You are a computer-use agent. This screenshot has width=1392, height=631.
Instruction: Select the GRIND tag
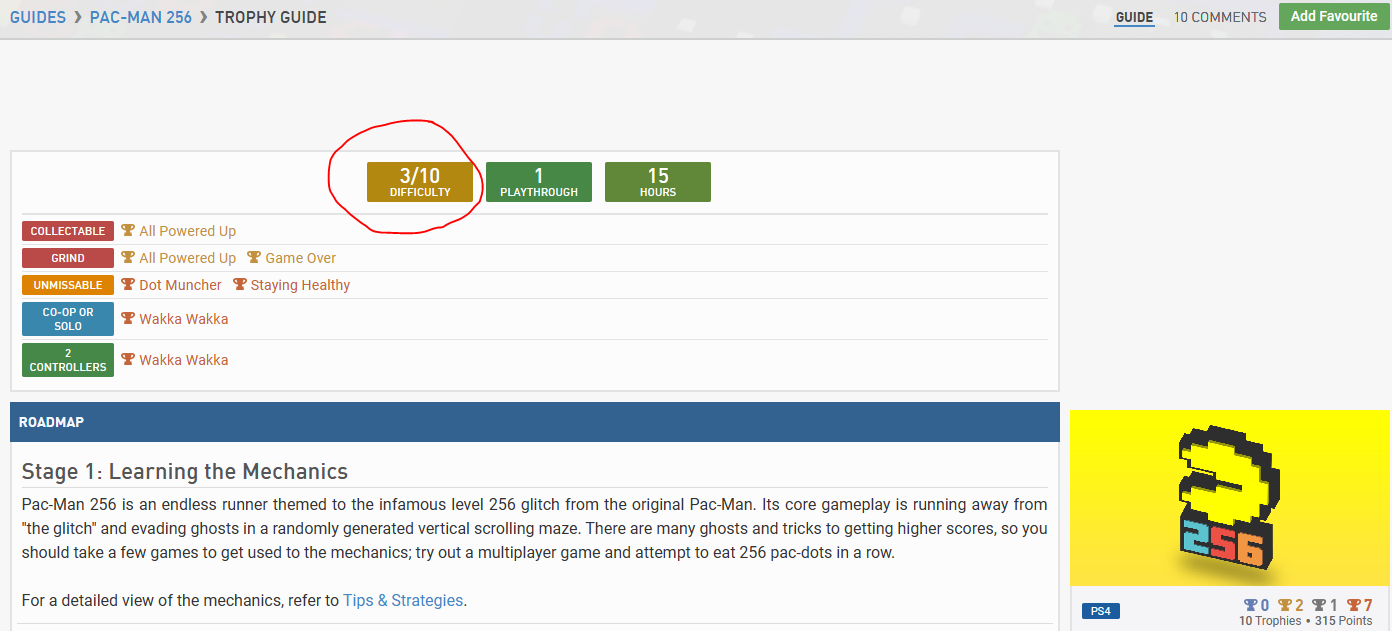point(68,258)
